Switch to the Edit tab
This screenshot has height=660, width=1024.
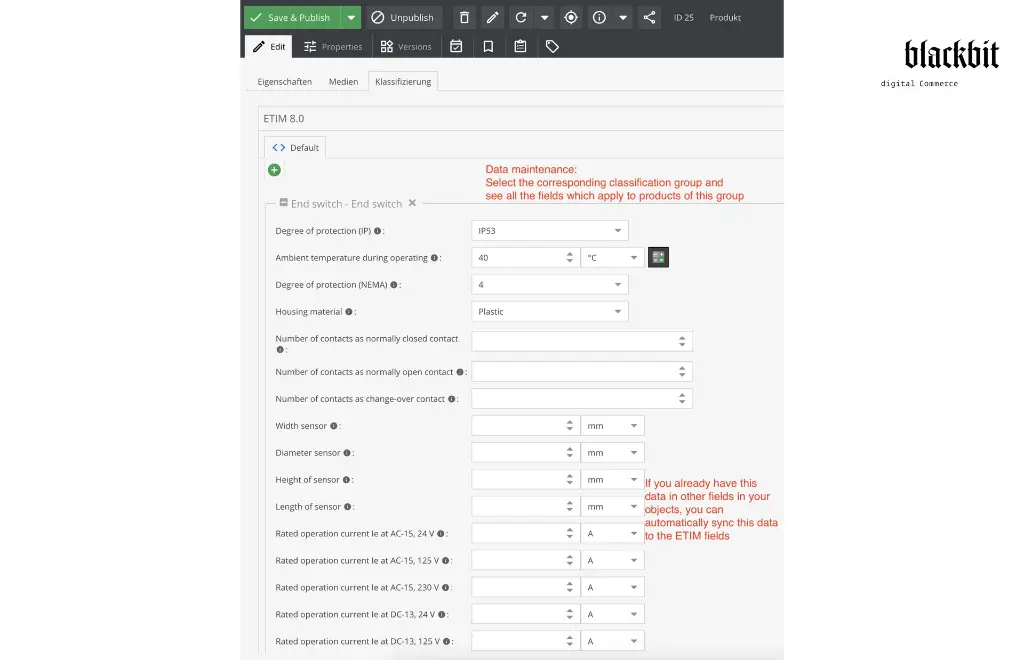tap(268, 46)
